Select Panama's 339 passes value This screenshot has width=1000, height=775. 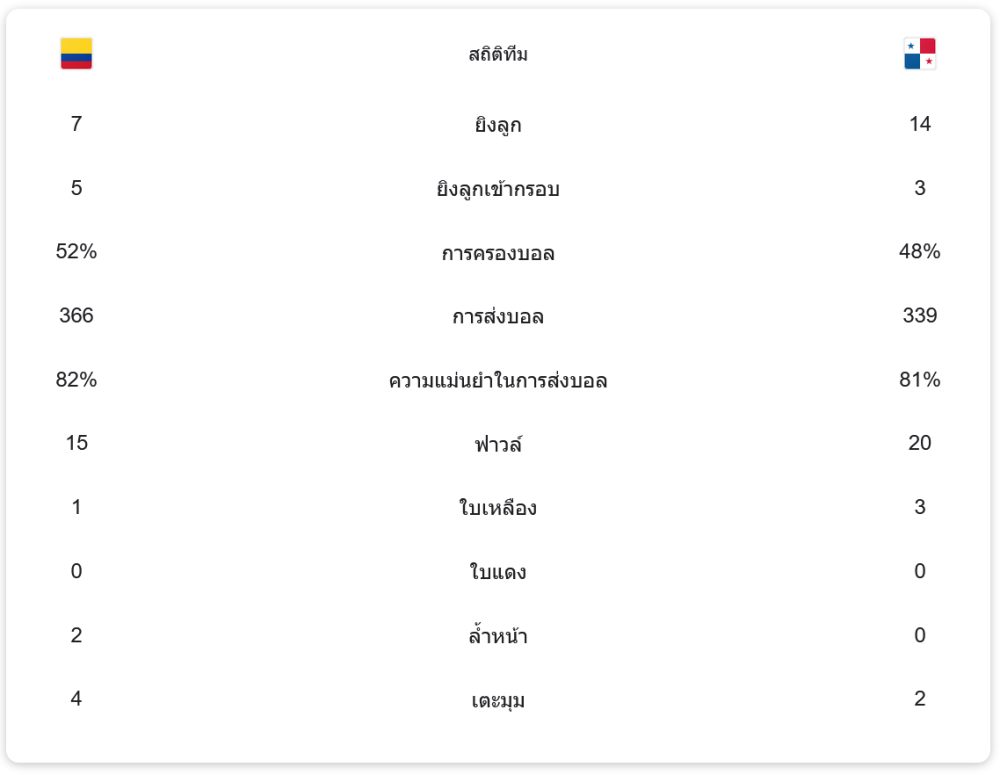point(919,316)
